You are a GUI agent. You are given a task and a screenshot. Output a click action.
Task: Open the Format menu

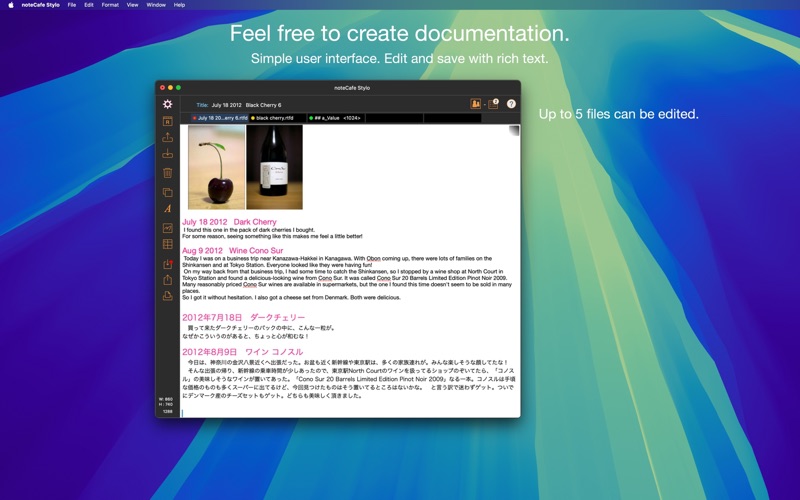tap(110, 5)
